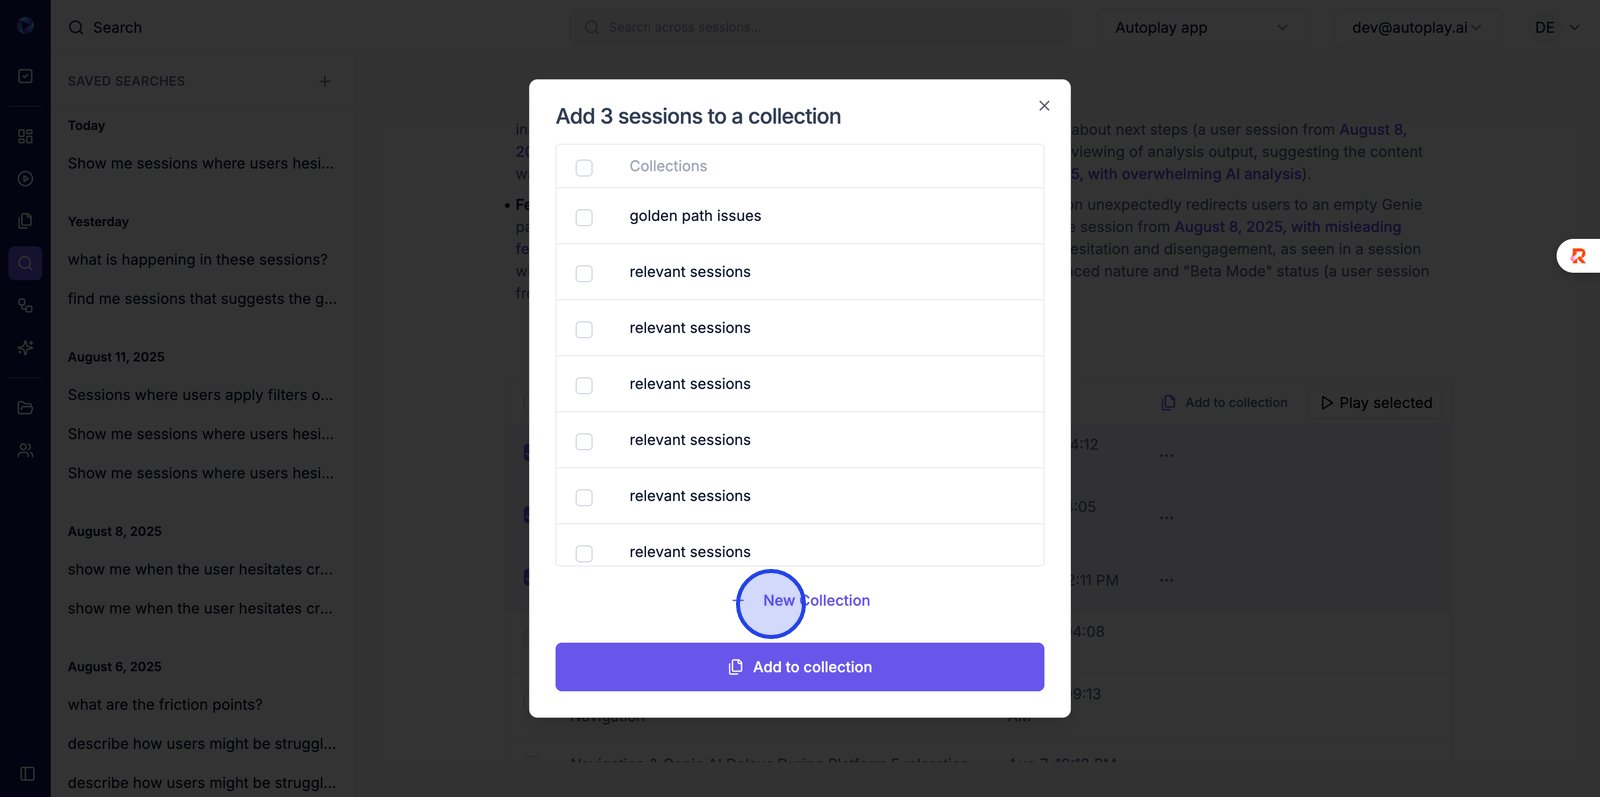This screenshot has width=1600, height=797.
Task: Click the Search across sessions input field
Action: [820, 28]
